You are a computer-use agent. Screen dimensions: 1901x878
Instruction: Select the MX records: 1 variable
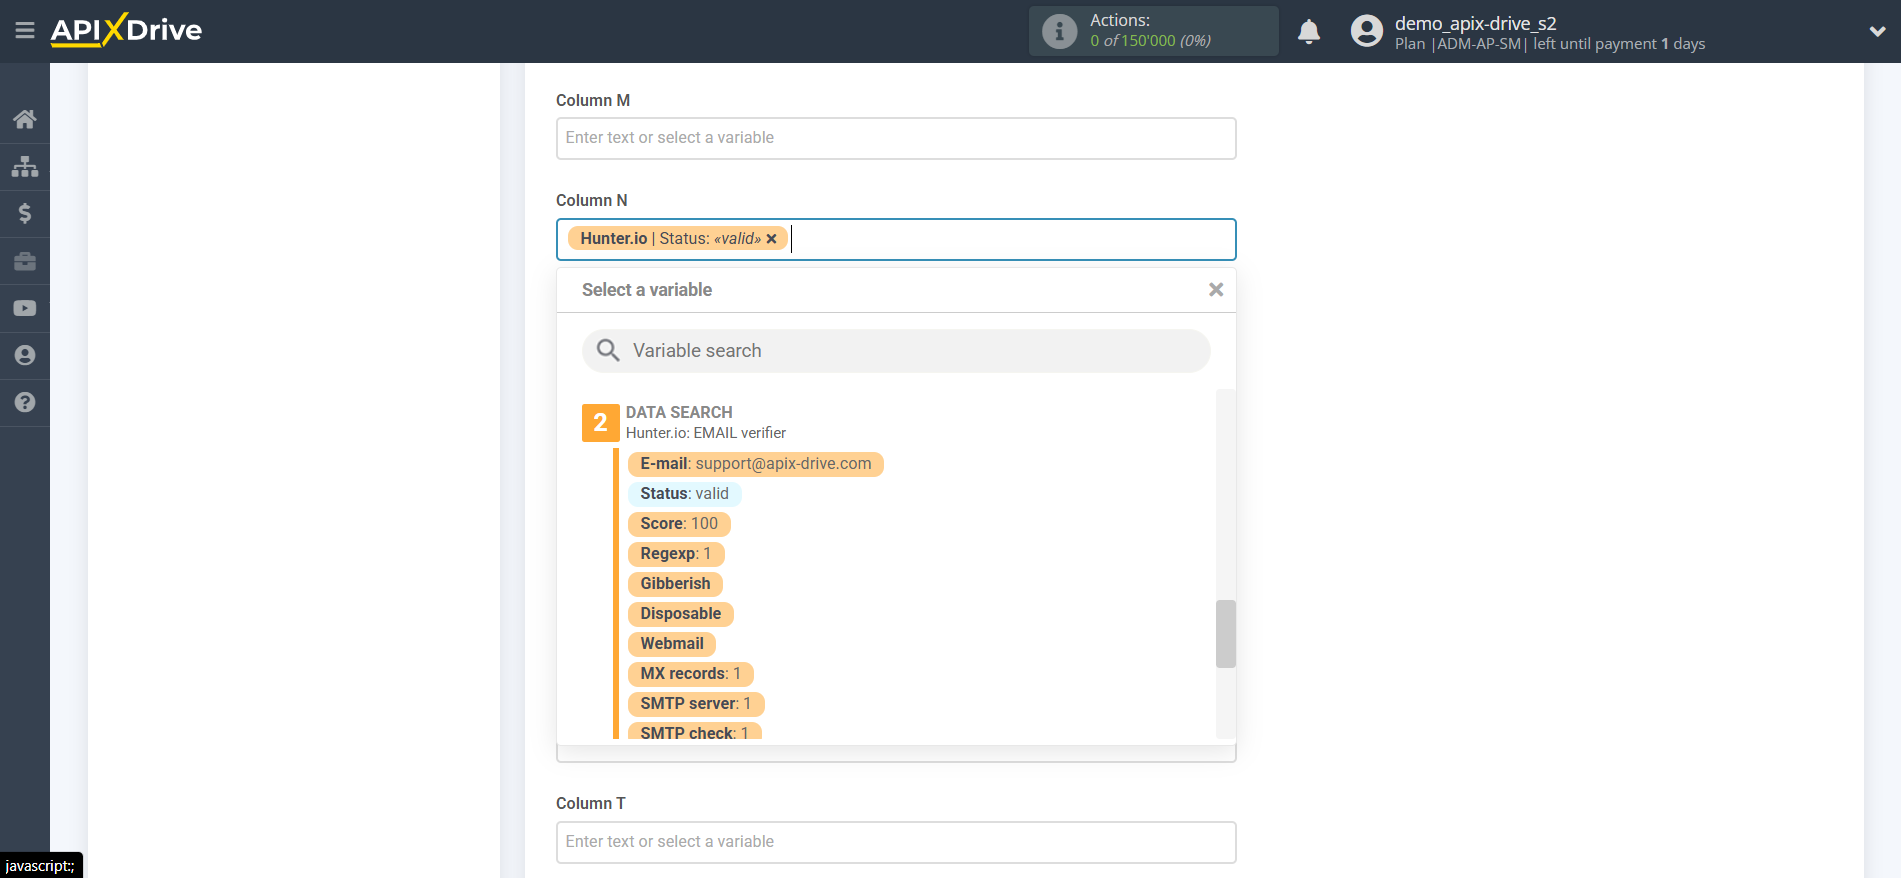point(690,674)
